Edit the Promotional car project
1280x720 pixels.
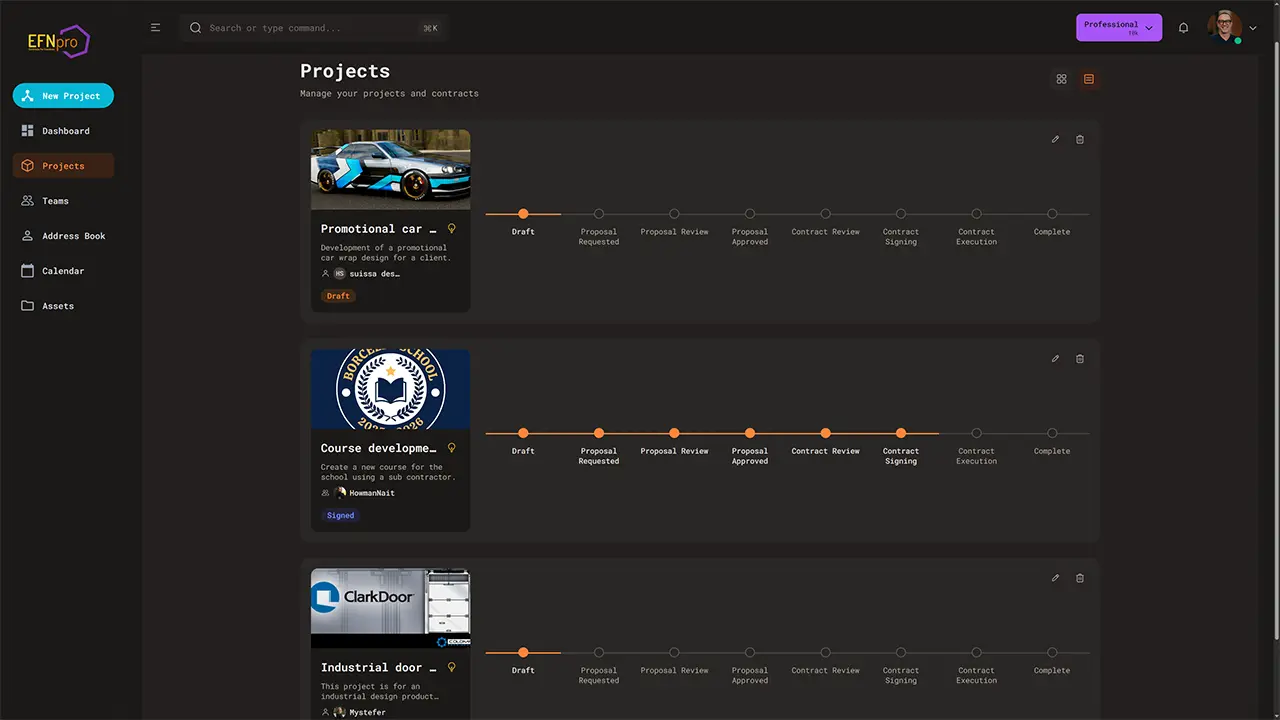[1055, 139]
